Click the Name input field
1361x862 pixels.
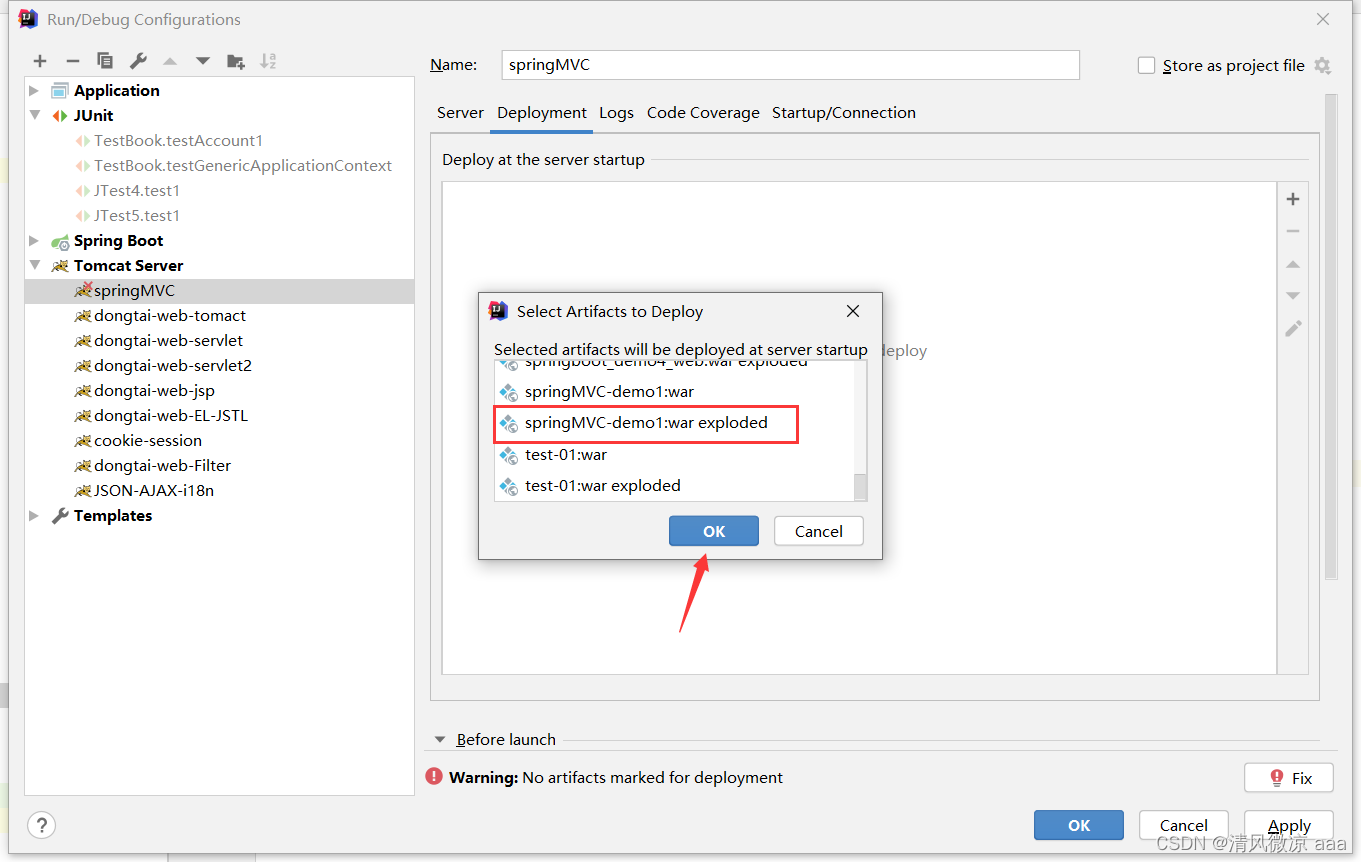(x=790, y=65)
